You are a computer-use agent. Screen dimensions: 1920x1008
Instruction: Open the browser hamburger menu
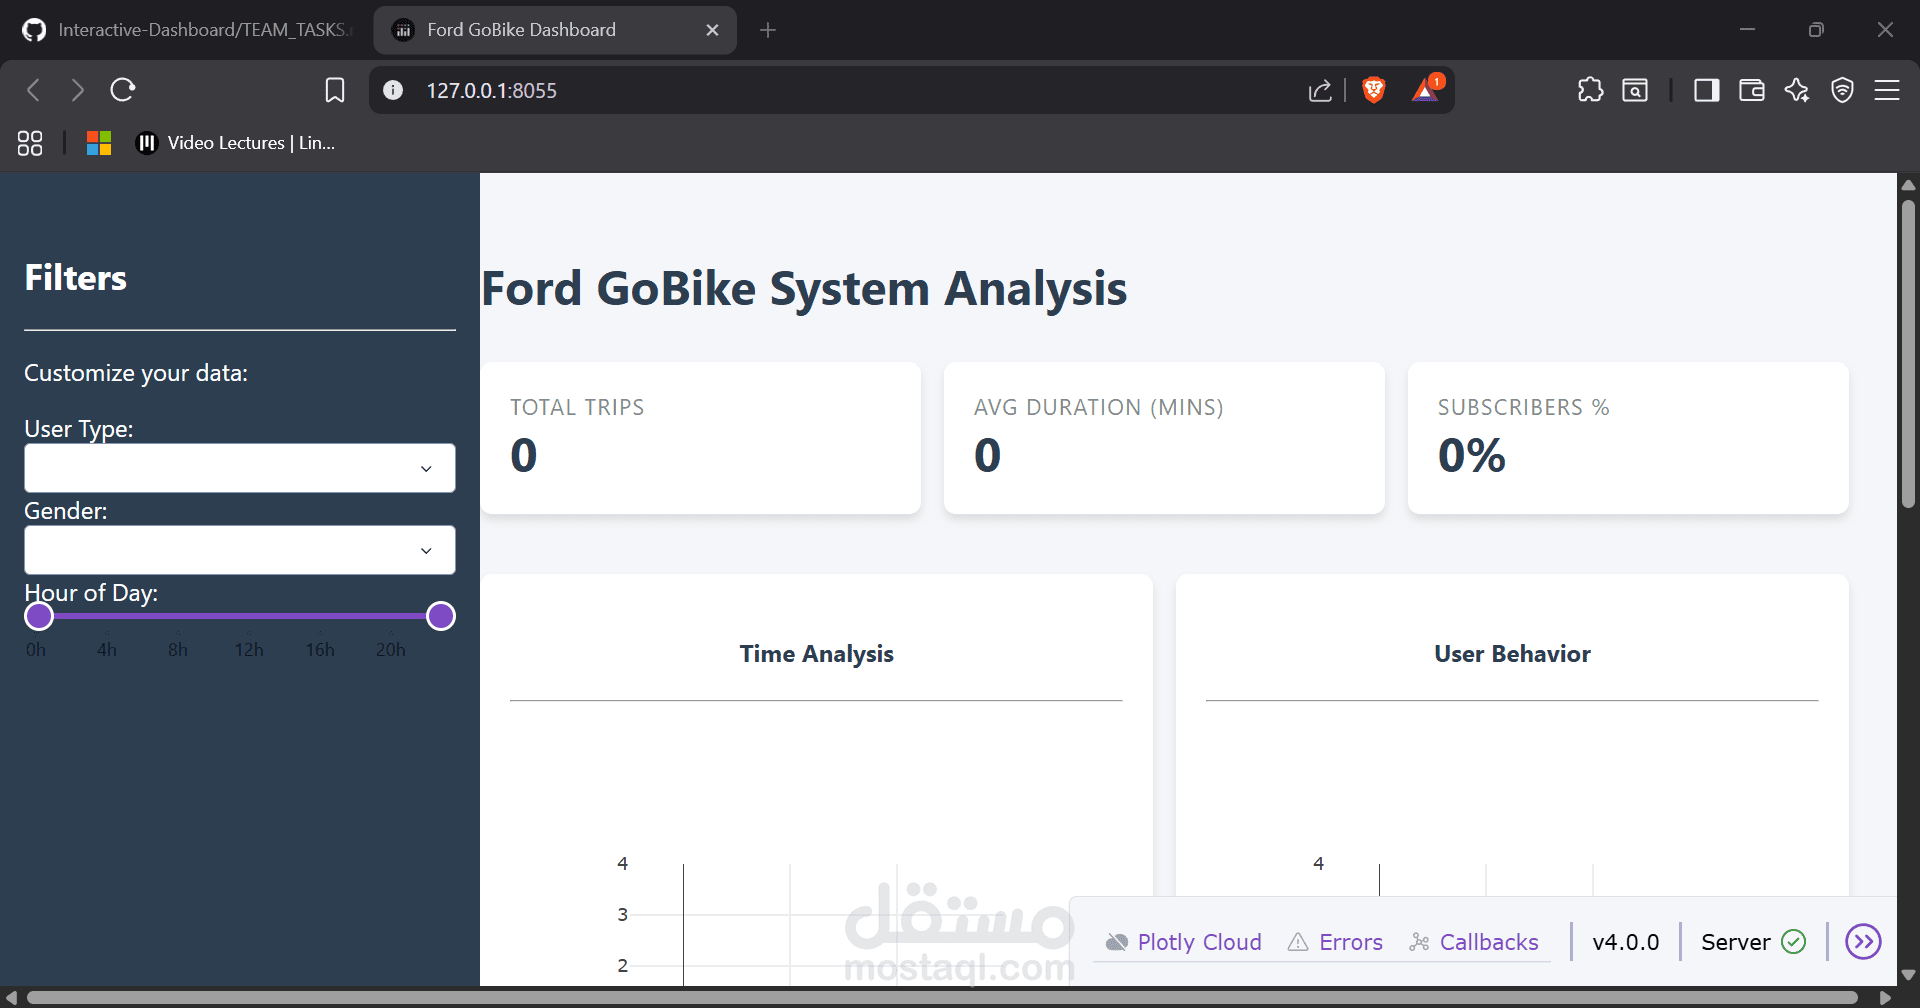click(x=1888, y=90)
